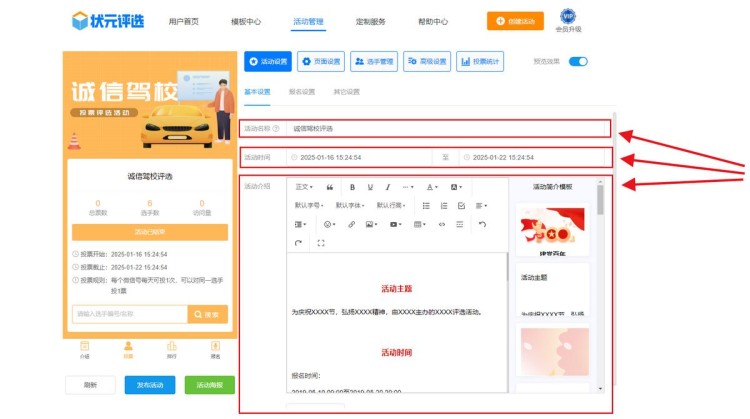The image size is (750, 419).
Task: Click the 活动名称 input field
Action: [x=445, y=128]
